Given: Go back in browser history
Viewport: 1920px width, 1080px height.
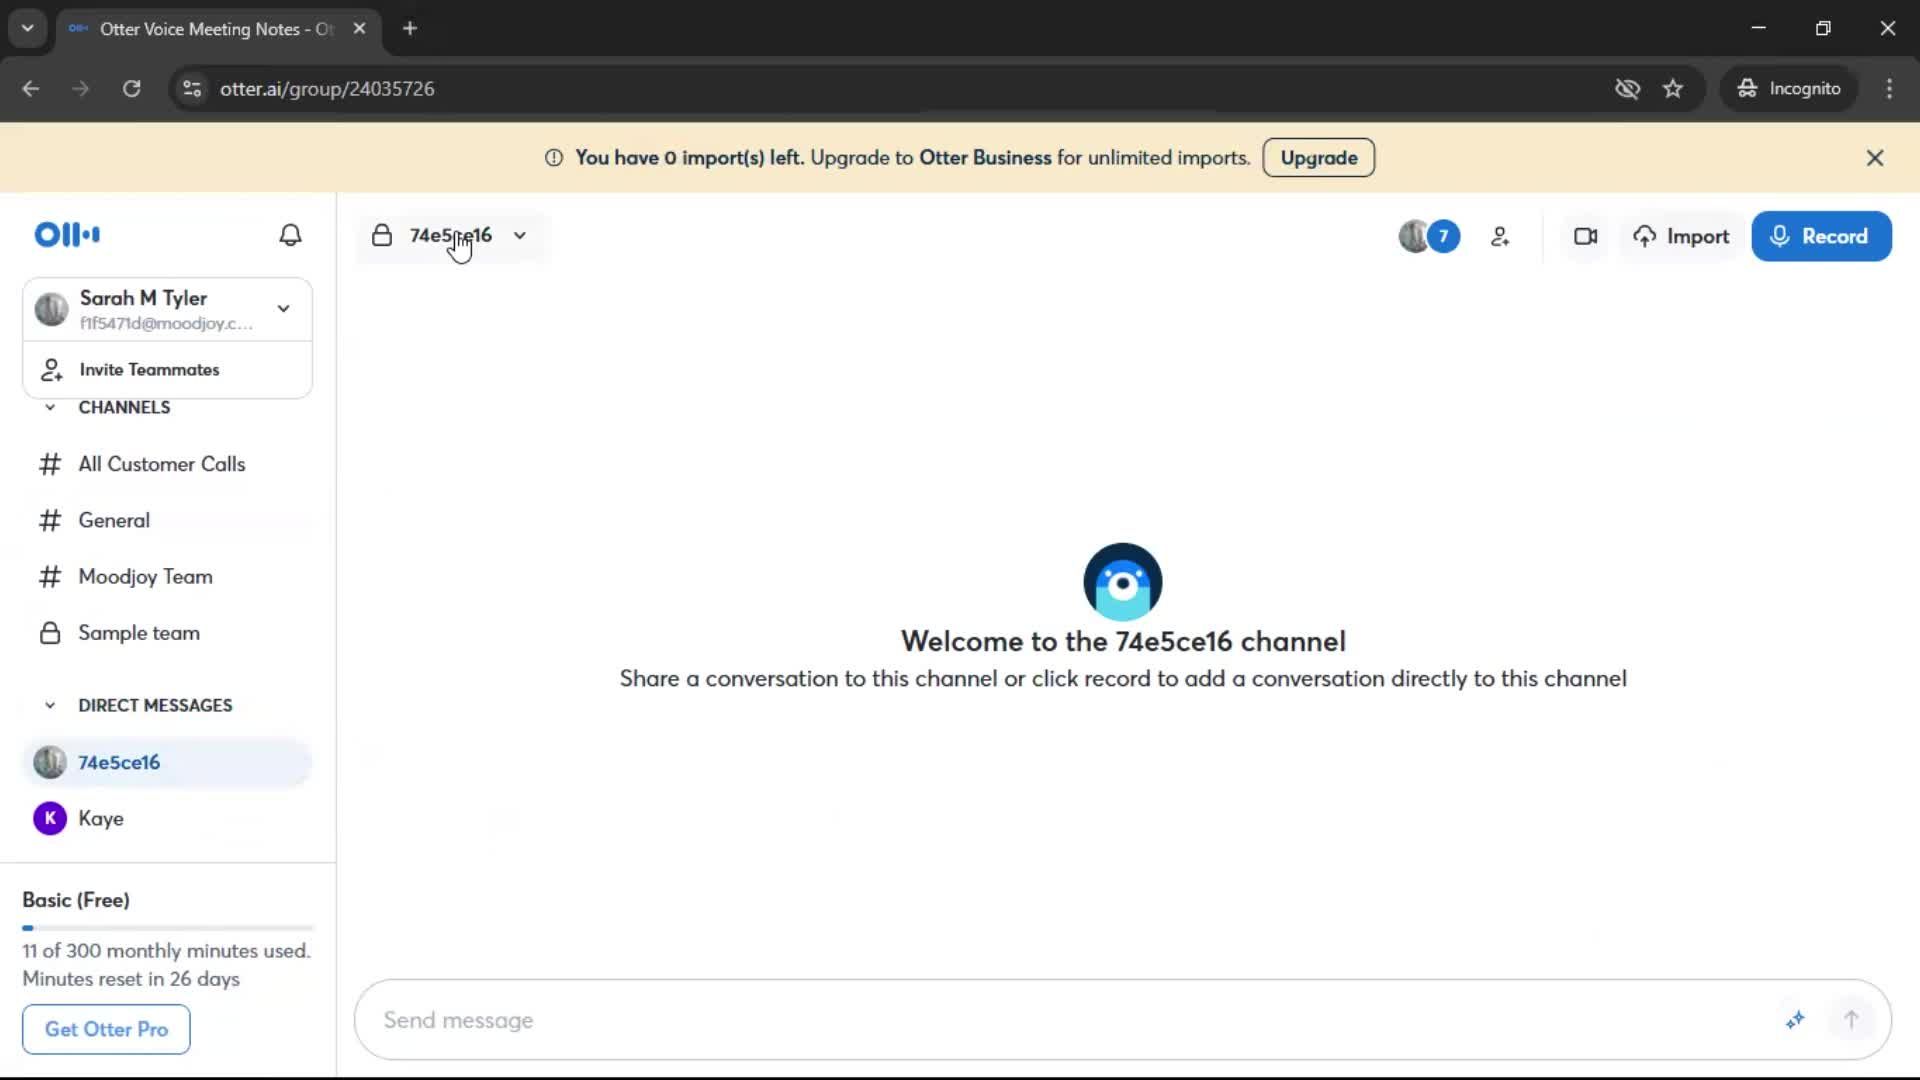Looking at the screenshot, I should (x=31, y=89).
